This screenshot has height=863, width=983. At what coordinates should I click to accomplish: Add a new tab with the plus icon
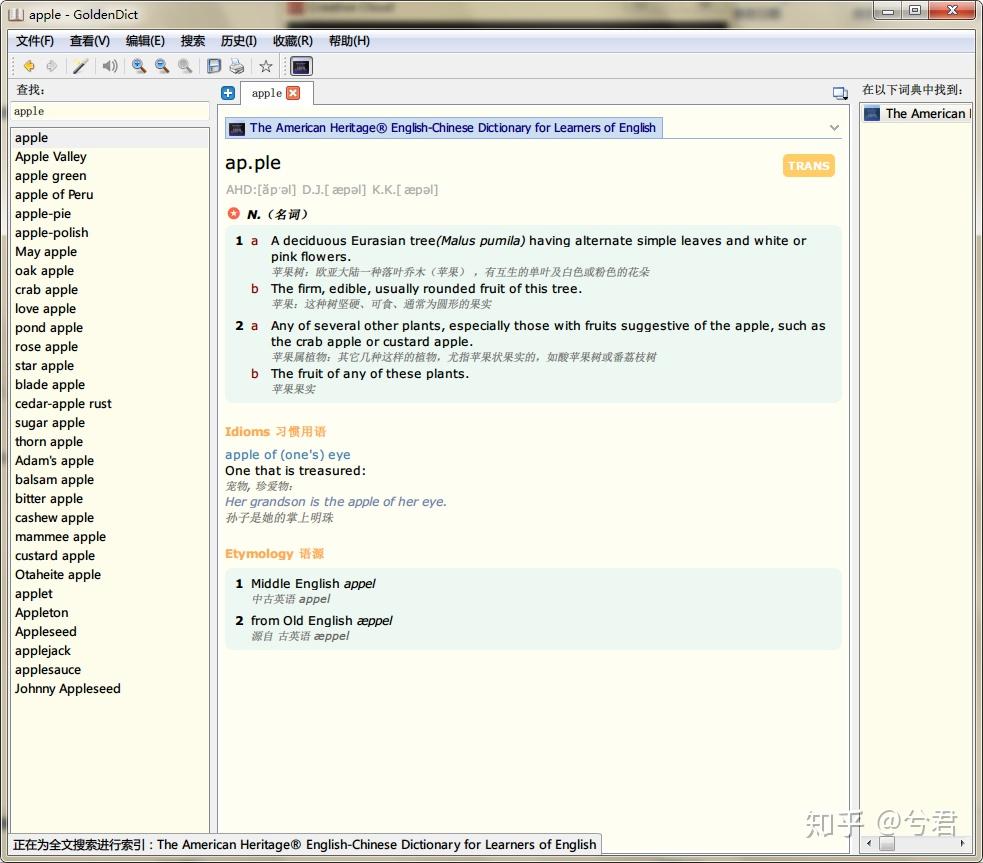(228, 93)
